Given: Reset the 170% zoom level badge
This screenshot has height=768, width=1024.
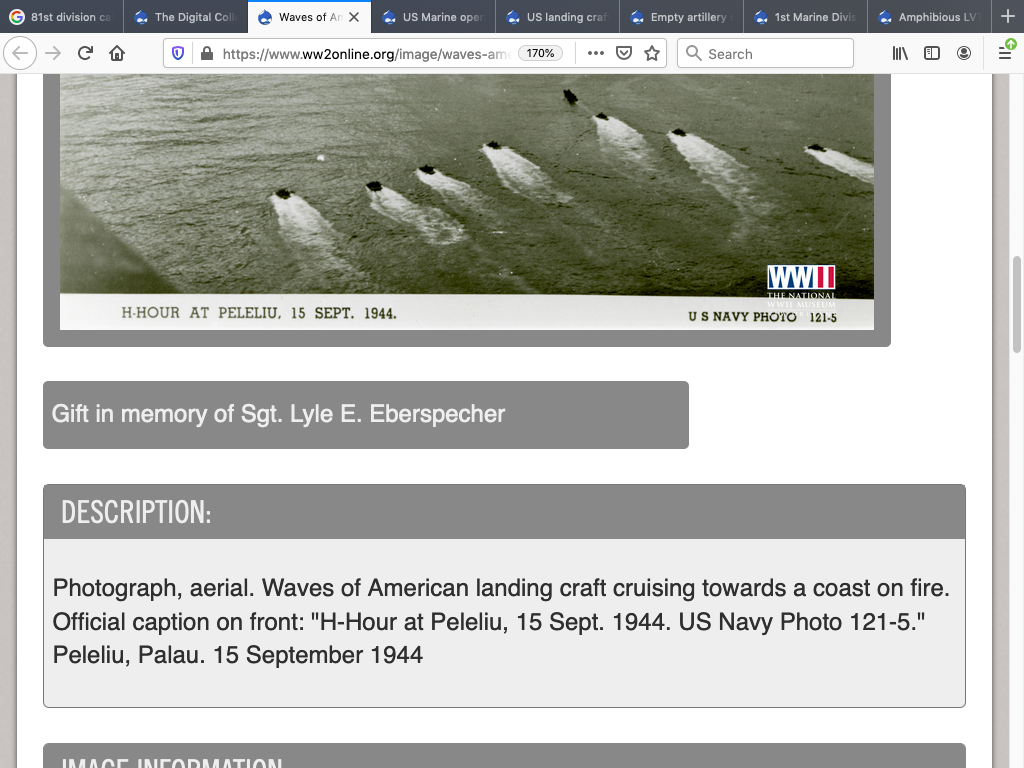Looking at the screenshot, I should pos(540,53).
